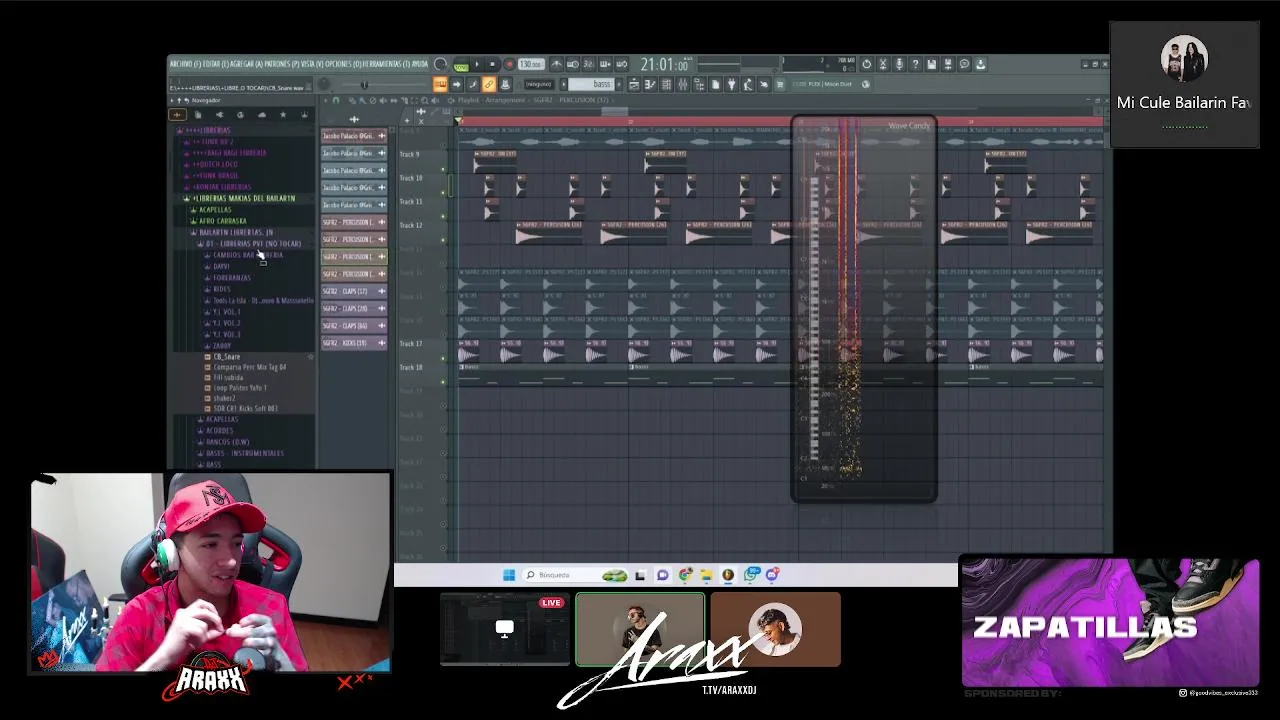The height and width of the screenshot is (720, 1280).
Task: Select the playlist paint brush tool
Action: [x=362, y=100]
